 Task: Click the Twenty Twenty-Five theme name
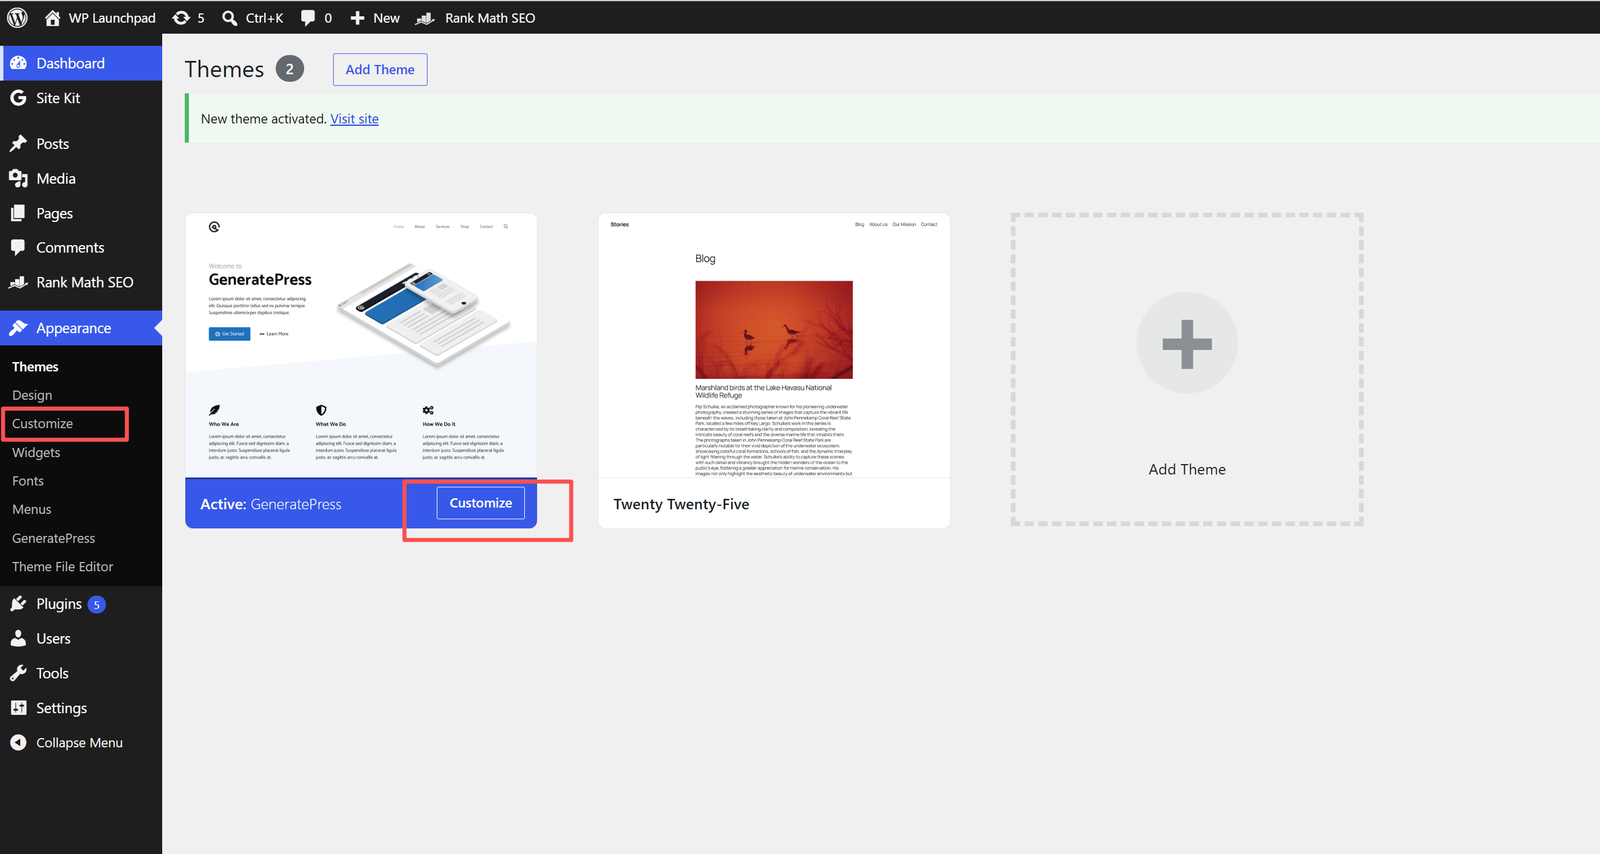(x=681, y=504)
